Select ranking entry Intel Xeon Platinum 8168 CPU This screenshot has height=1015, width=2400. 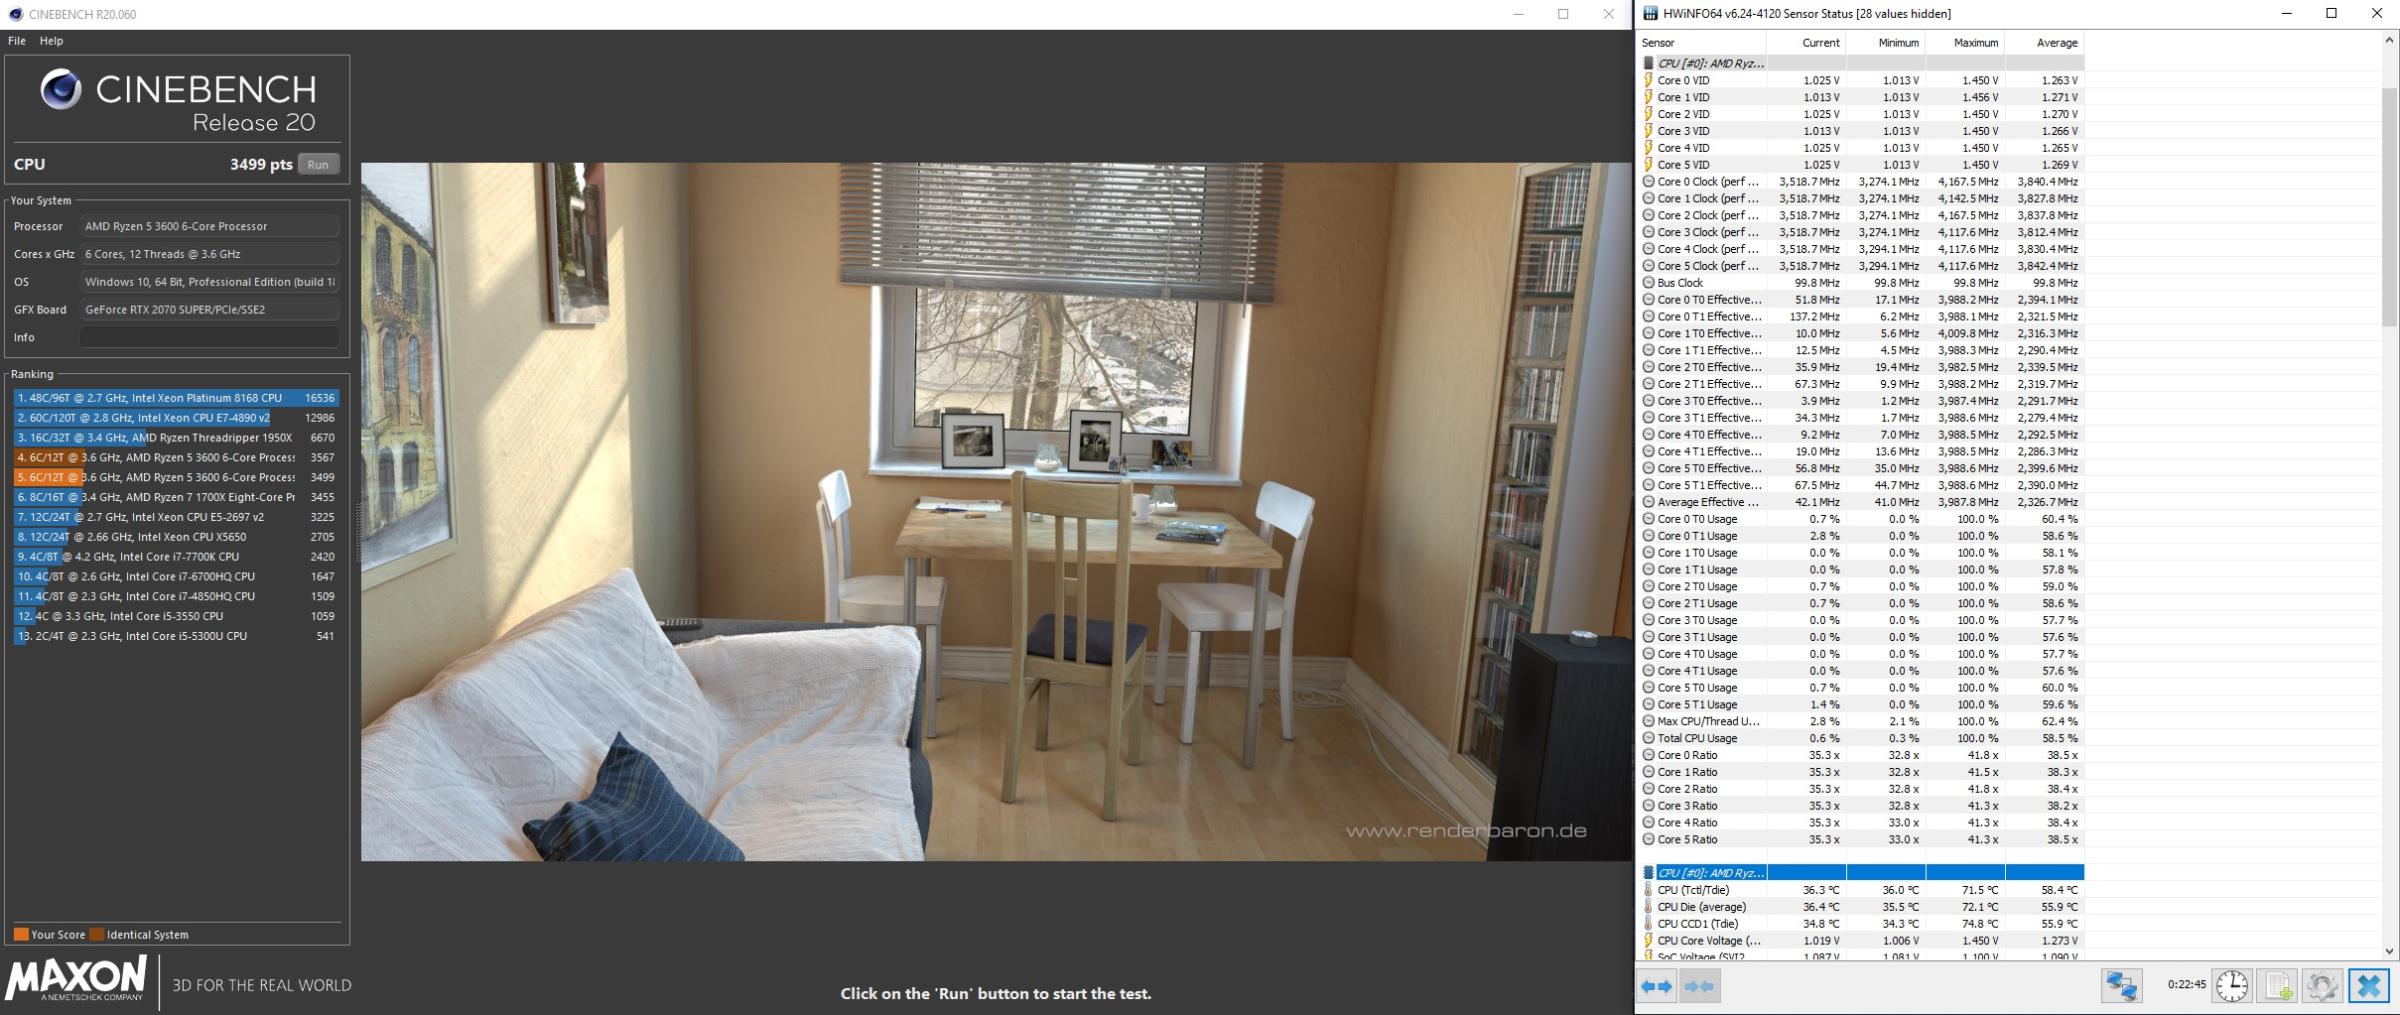click(x=176, y=398)
